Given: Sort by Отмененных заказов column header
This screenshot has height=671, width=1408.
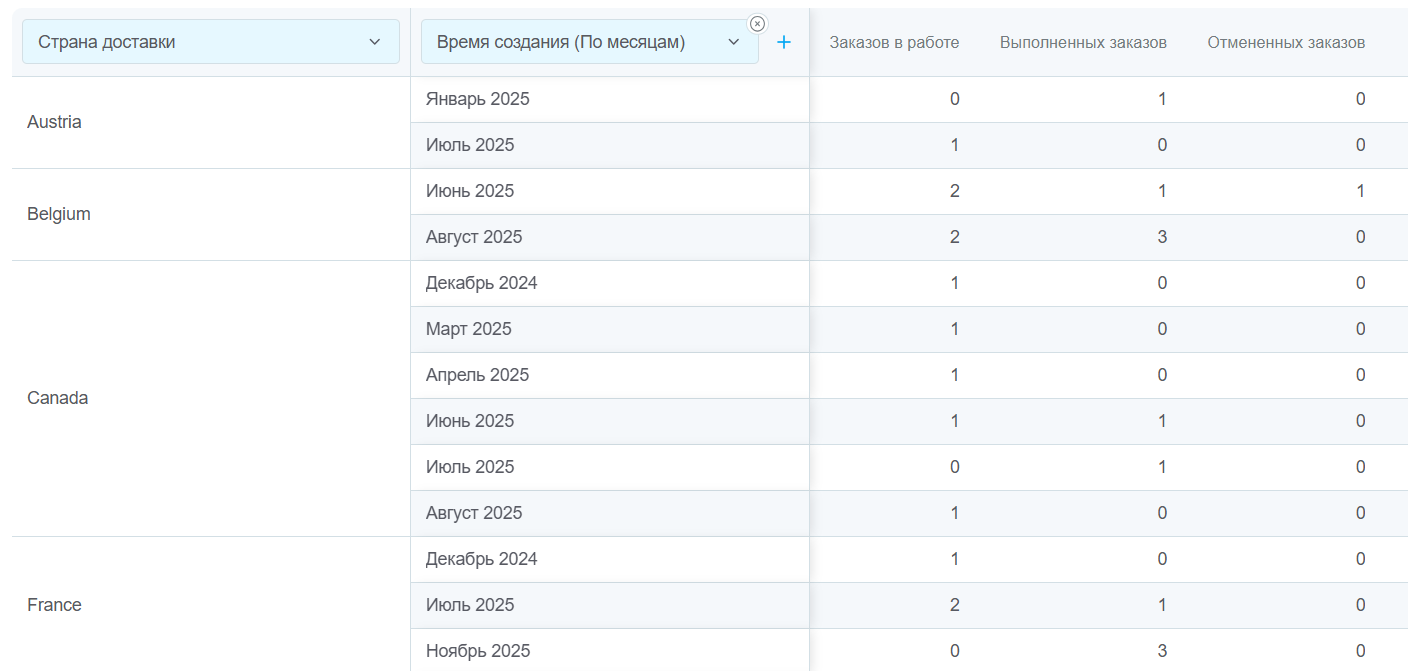Looking at the screenshot, I should 1285,42.
